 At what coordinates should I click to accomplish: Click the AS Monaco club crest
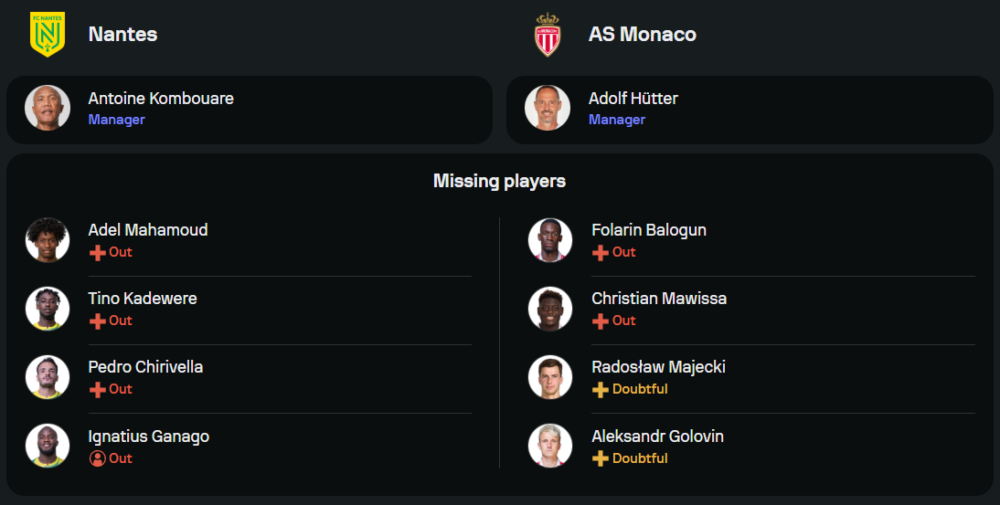[x=547, y=34]
